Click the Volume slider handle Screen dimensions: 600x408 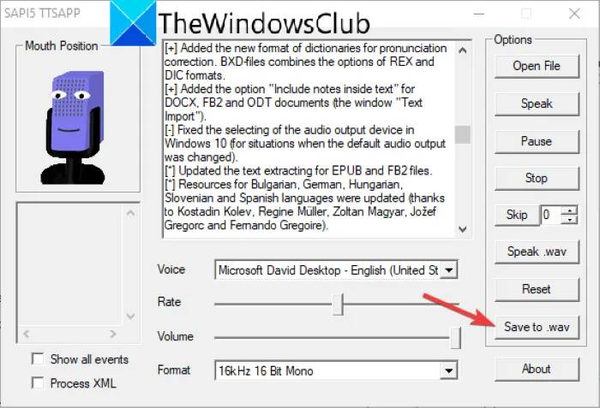point(455,338)
